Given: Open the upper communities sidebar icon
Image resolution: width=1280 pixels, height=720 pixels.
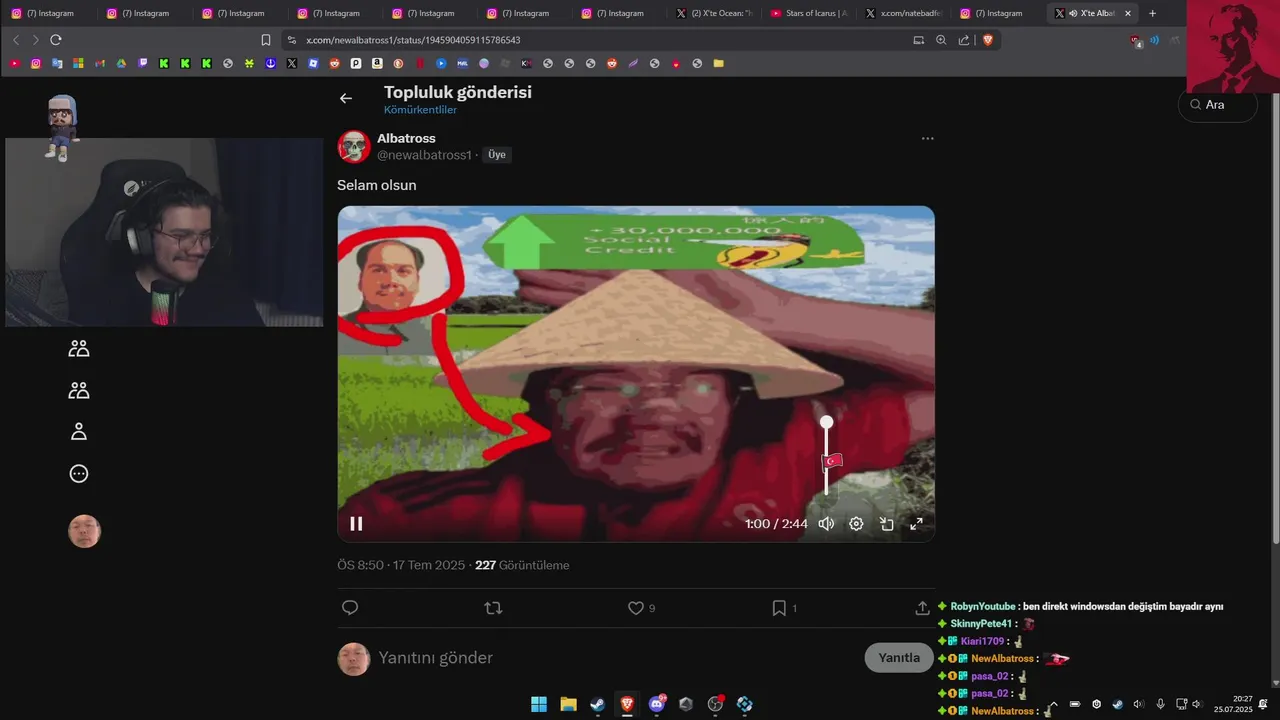Looking at the screenshot, I should click(x=79, y=348).
